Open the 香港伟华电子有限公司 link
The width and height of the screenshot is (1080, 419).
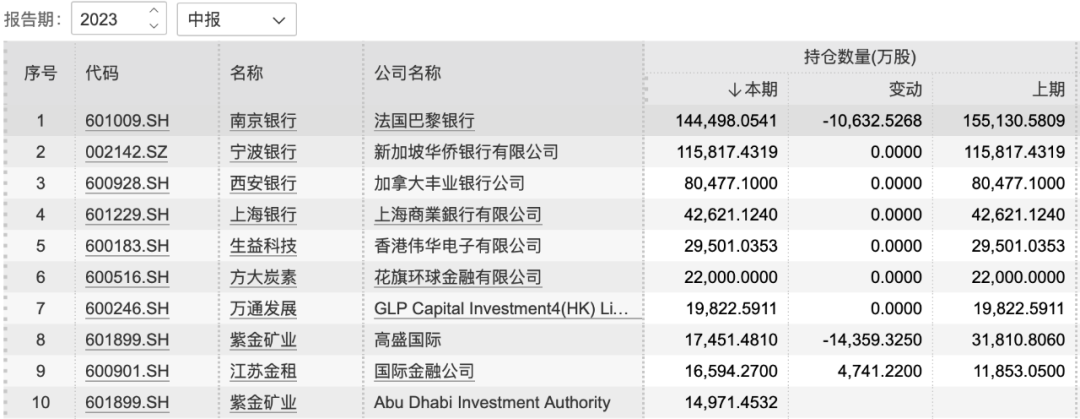pyautogui.click(x=448, y=246)
